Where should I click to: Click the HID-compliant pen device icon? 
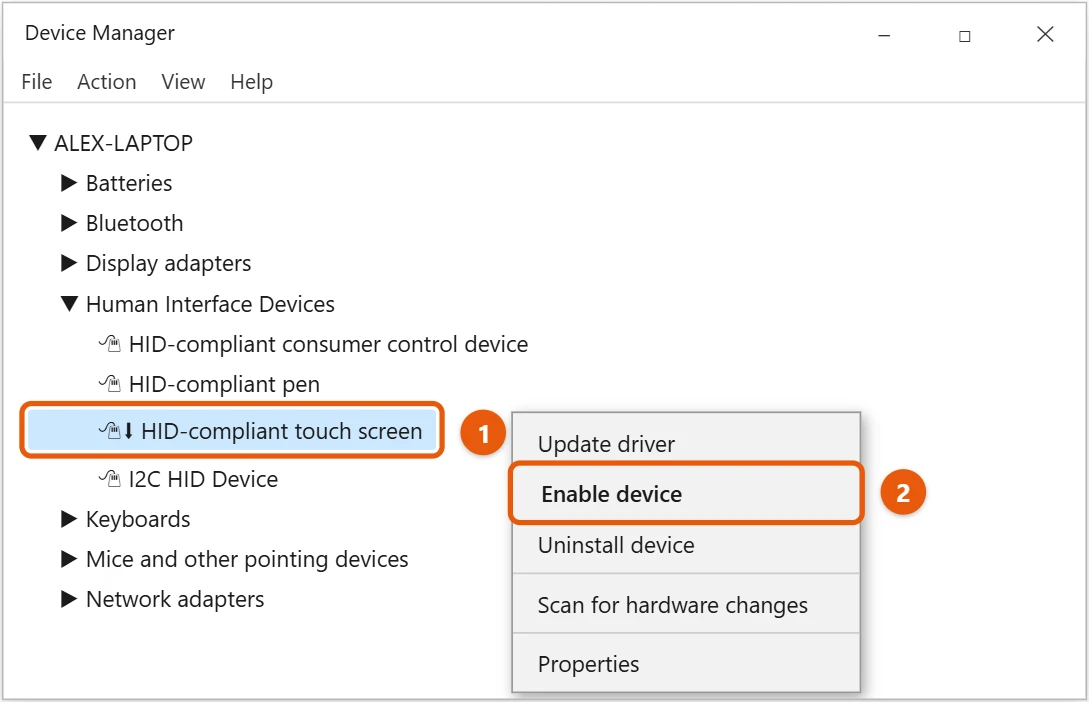pos(110,384)
